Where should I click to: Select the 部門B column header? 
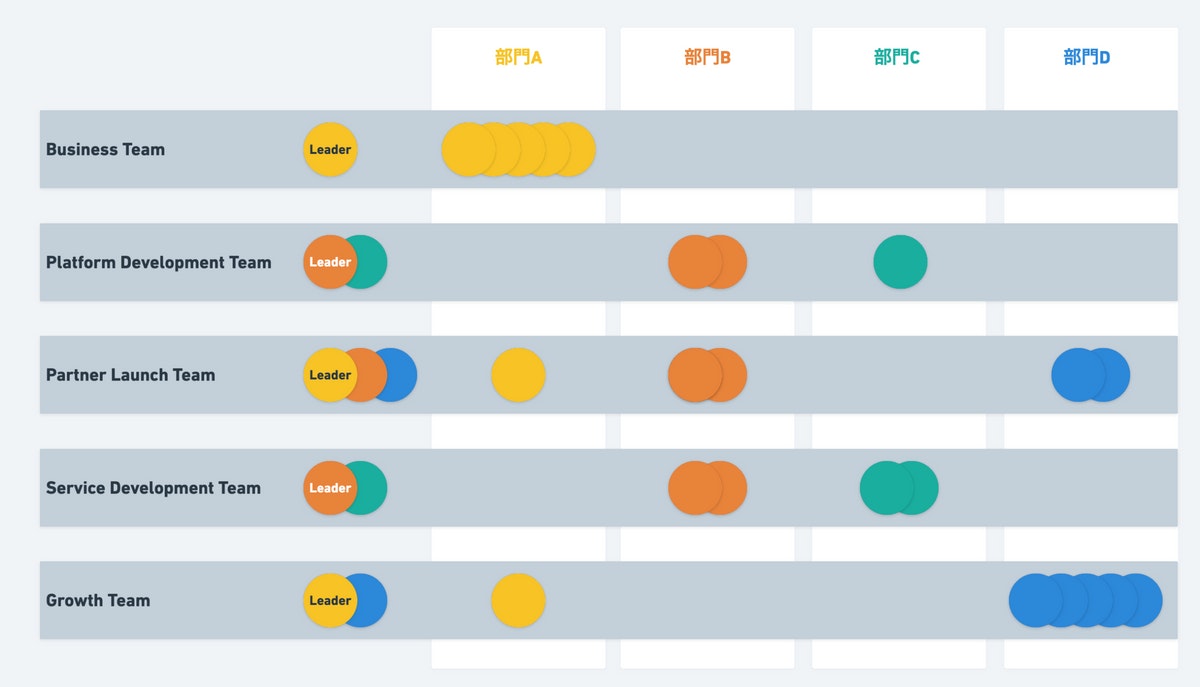707,57
